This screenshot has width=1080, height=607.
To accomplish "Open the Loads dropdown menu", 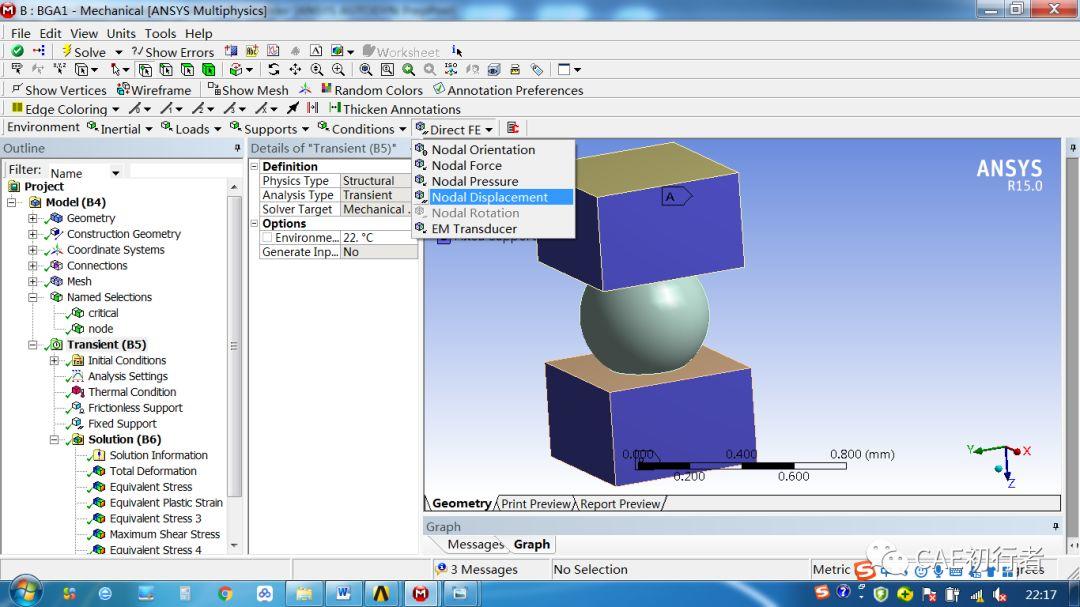I will (x=191, y=129).
